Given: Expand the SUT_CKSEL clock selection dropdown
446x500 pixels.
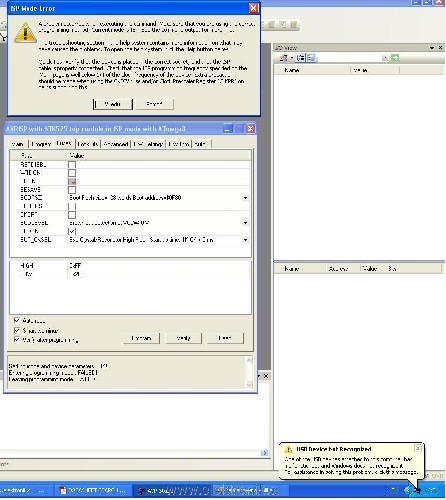Looking at the screenshot, I should tap(245, 240).
